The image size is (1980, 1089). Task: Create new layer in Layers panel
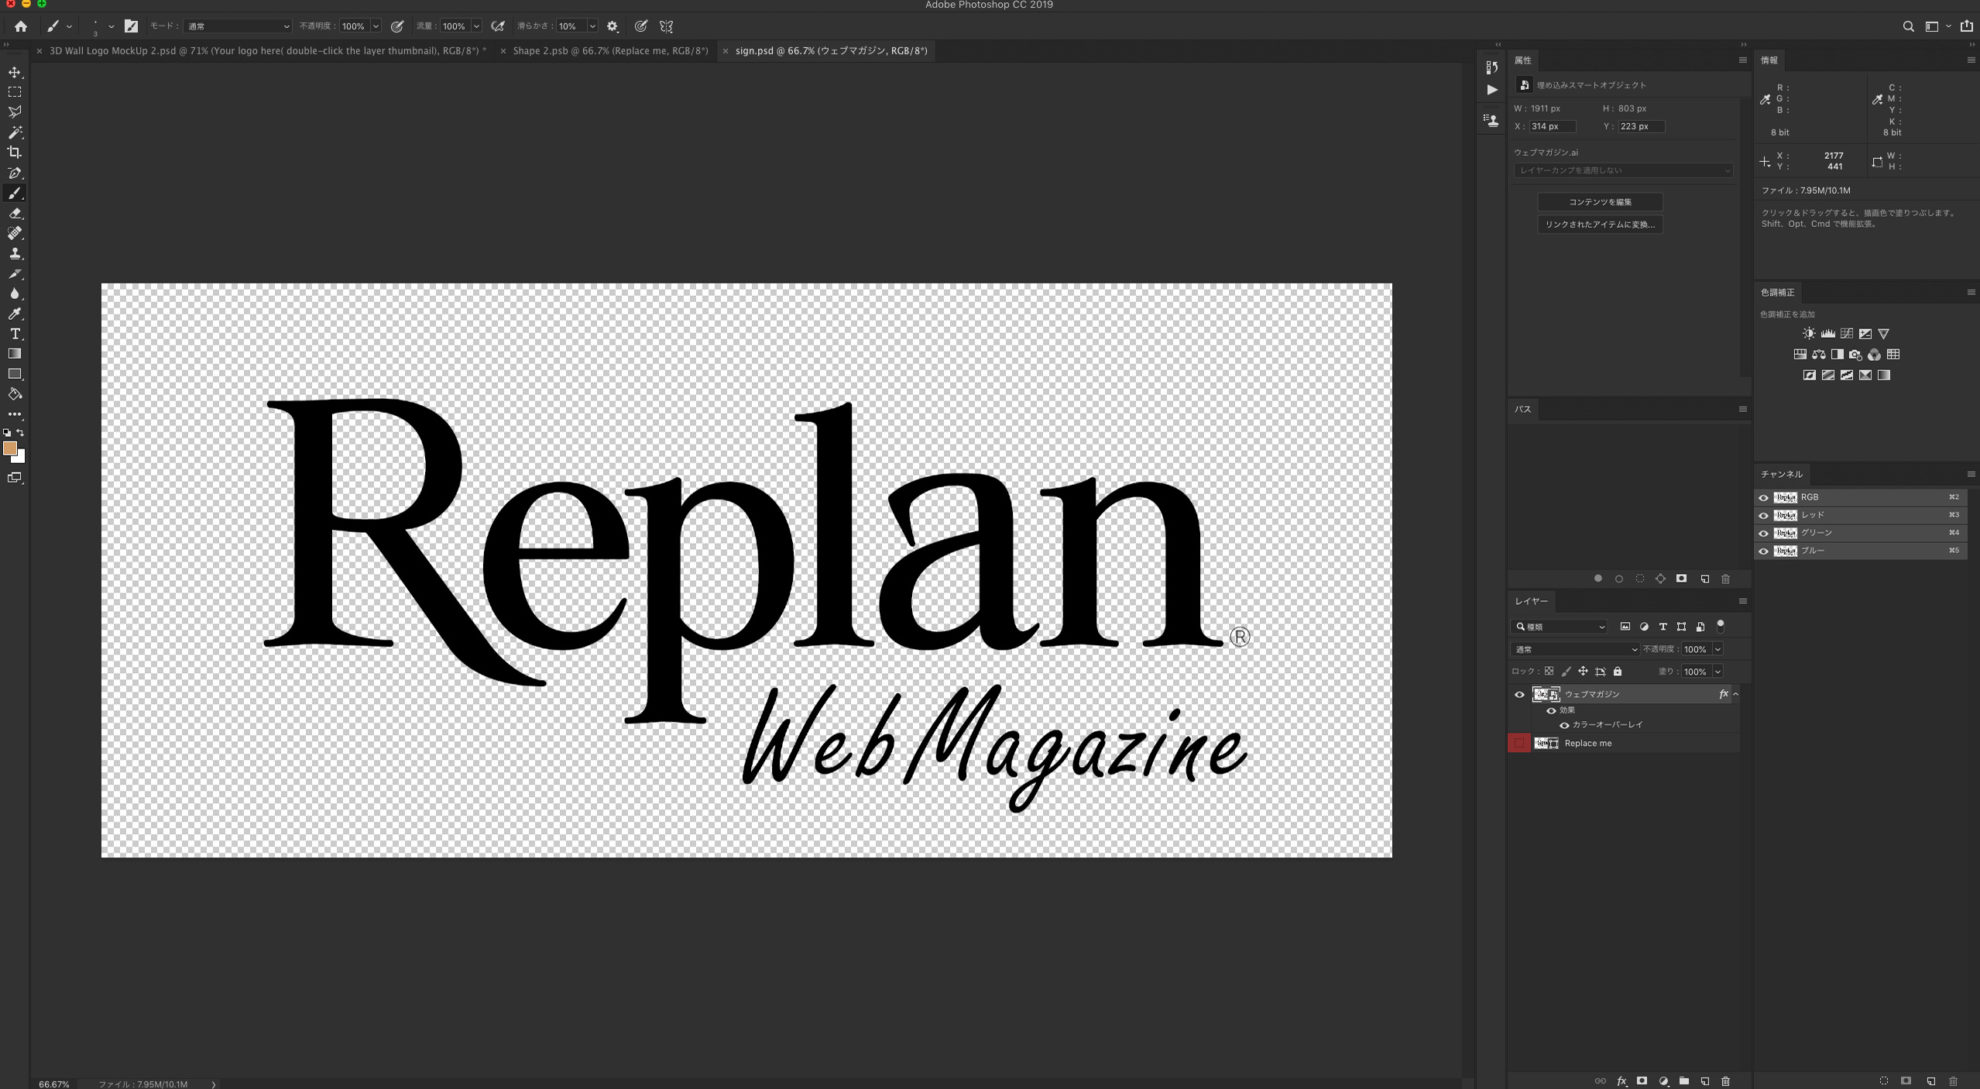click(1705, 1081)
